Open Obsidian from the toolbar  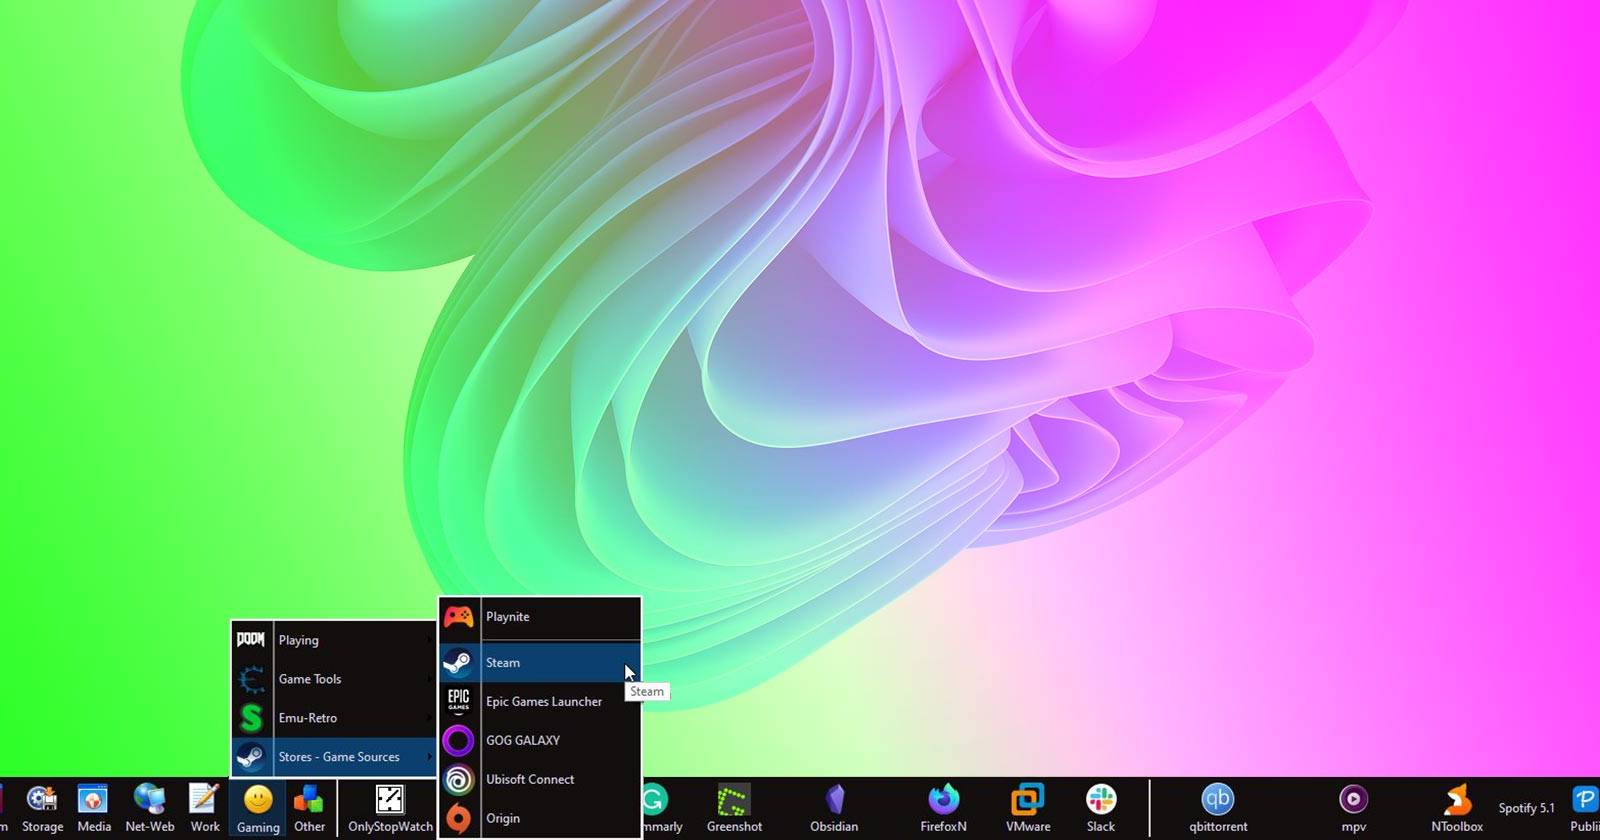coord(834,809)
